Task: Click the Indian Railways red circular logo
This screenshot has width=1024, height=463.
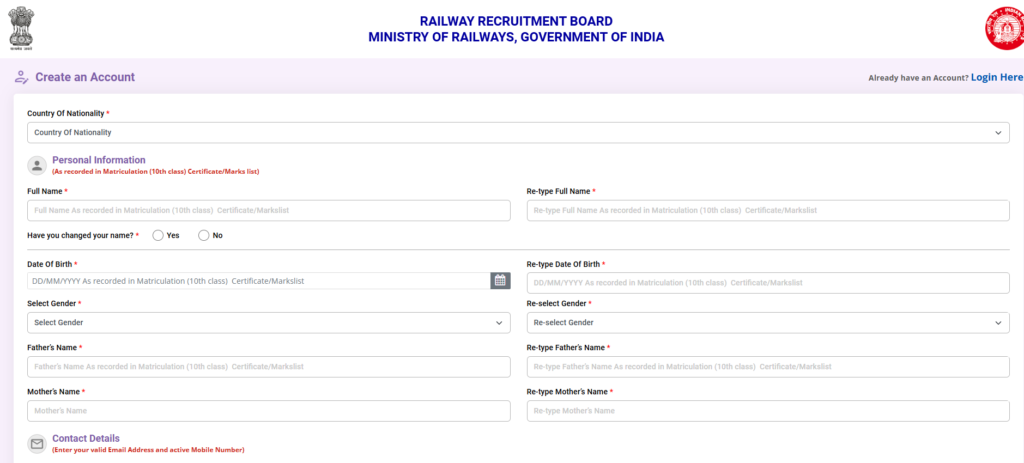Action: click(x=1004, y=28)
